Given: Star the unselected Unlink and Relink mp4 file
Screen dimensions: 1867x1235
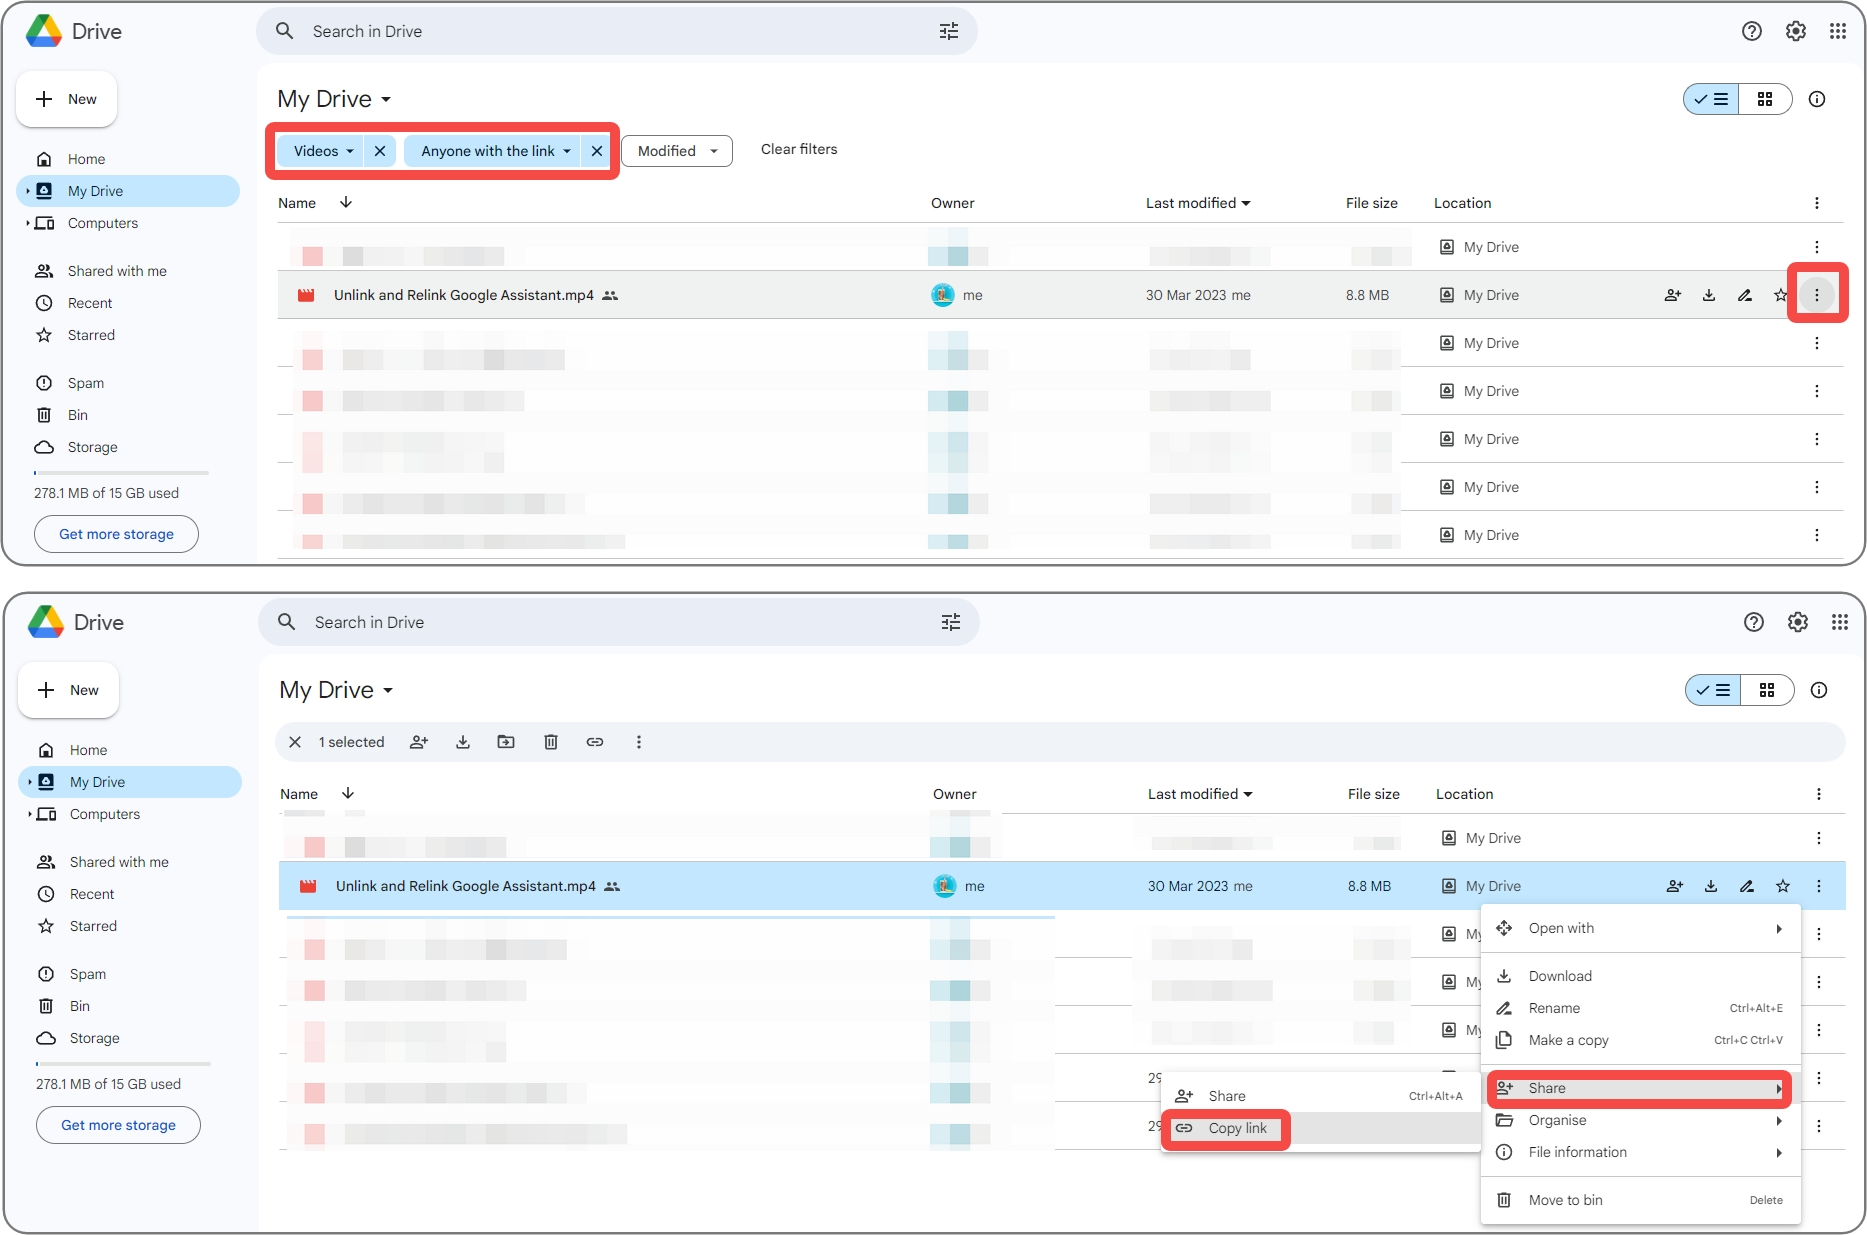Looking at the screenshot, I should [1780, 295].
